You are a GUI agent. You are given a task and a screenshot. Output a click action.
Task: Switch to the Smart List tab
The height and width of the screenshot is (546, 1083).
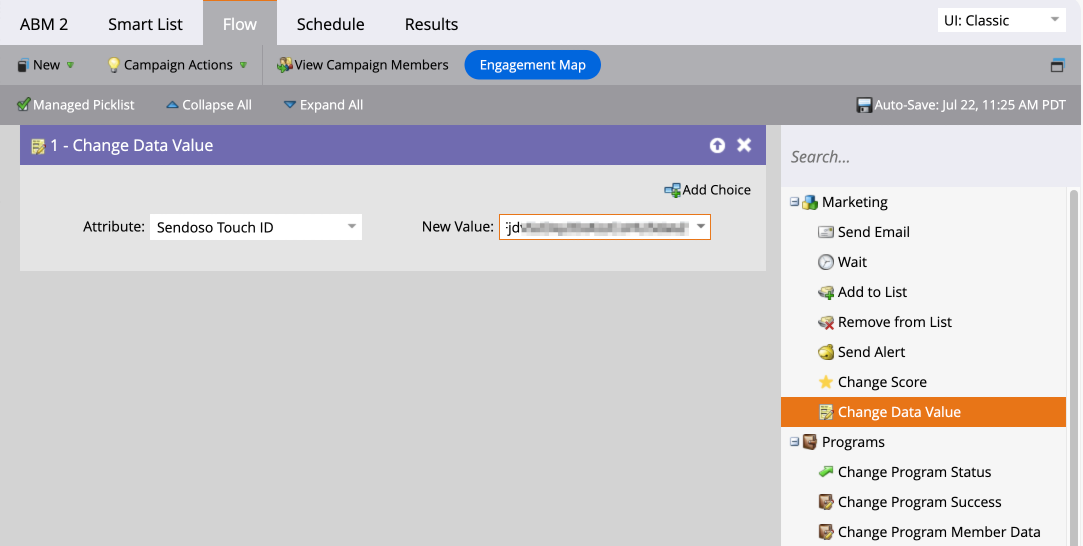pyautogui.click(x=145, y=24)
